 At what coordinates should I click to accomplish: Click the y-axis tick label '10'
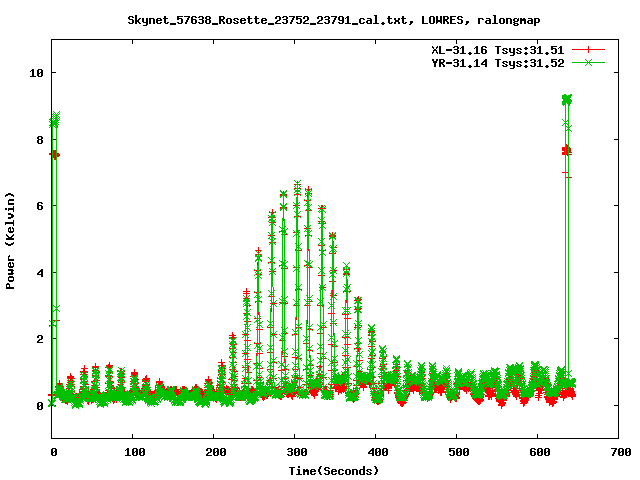[x=36, y=73]
